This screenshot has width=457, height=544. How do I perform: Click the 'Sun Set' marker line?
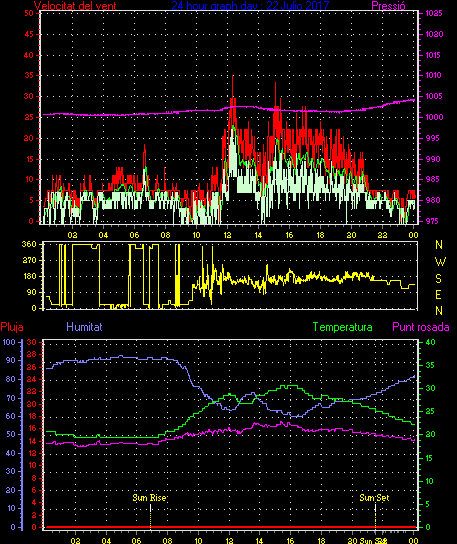[375, 516]
